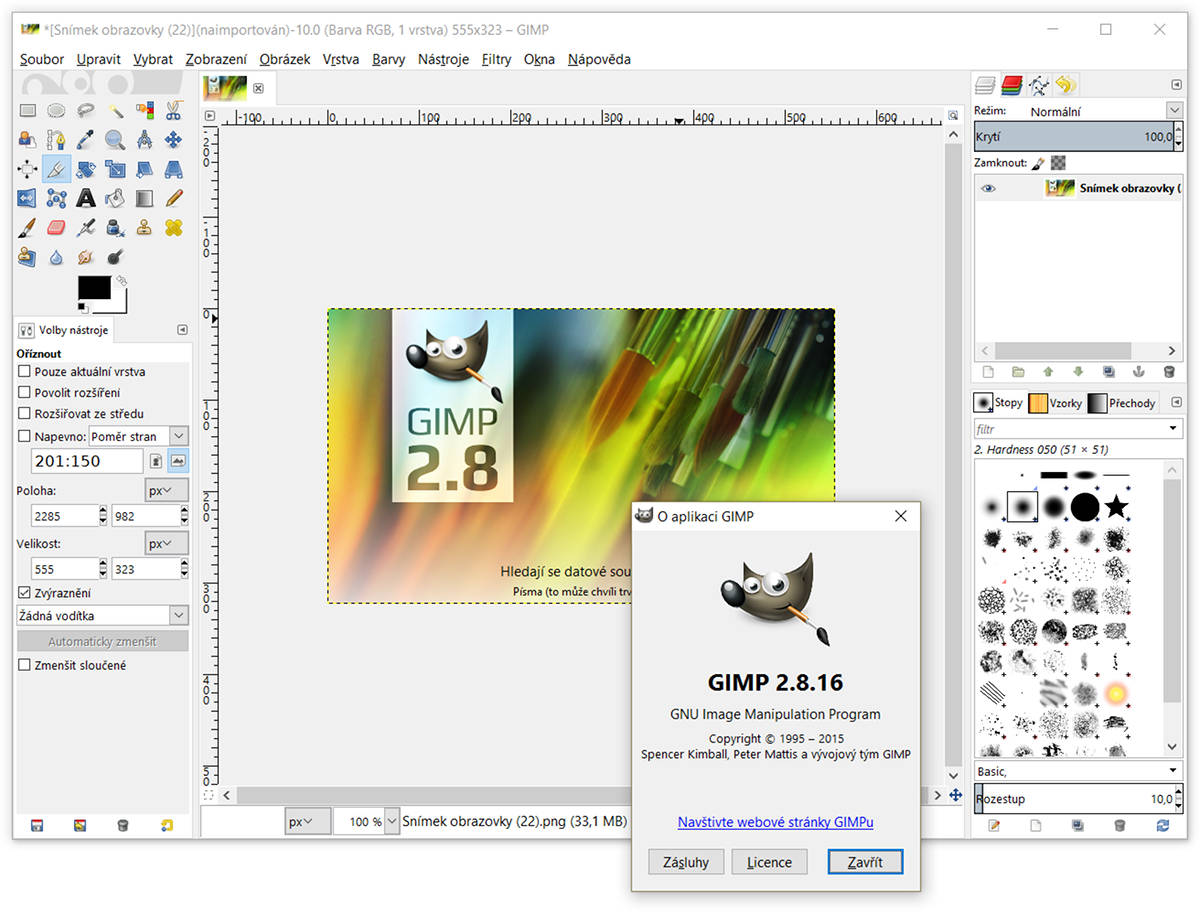Open Navštivte webové stránky GIMPu link

point(776,822)
